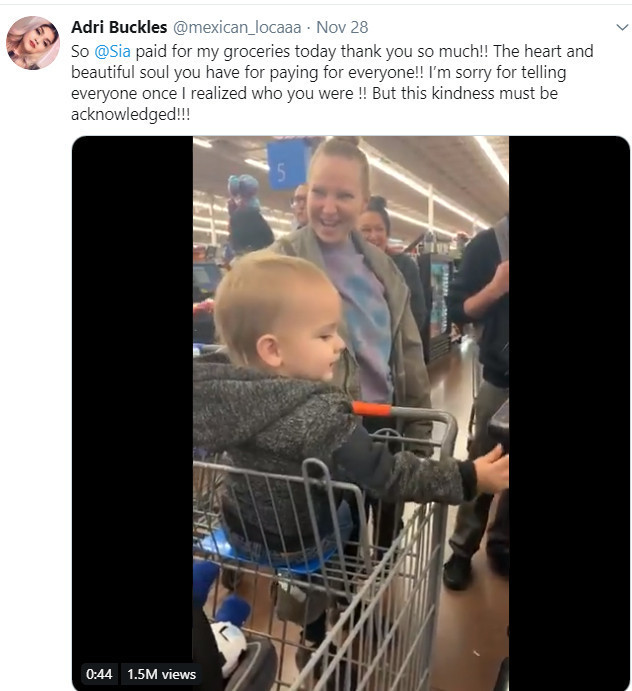The width and height of the screenshot is (632, 691).
Task: Click the blue checkout lane 5 sign
Action: (285, 165)
